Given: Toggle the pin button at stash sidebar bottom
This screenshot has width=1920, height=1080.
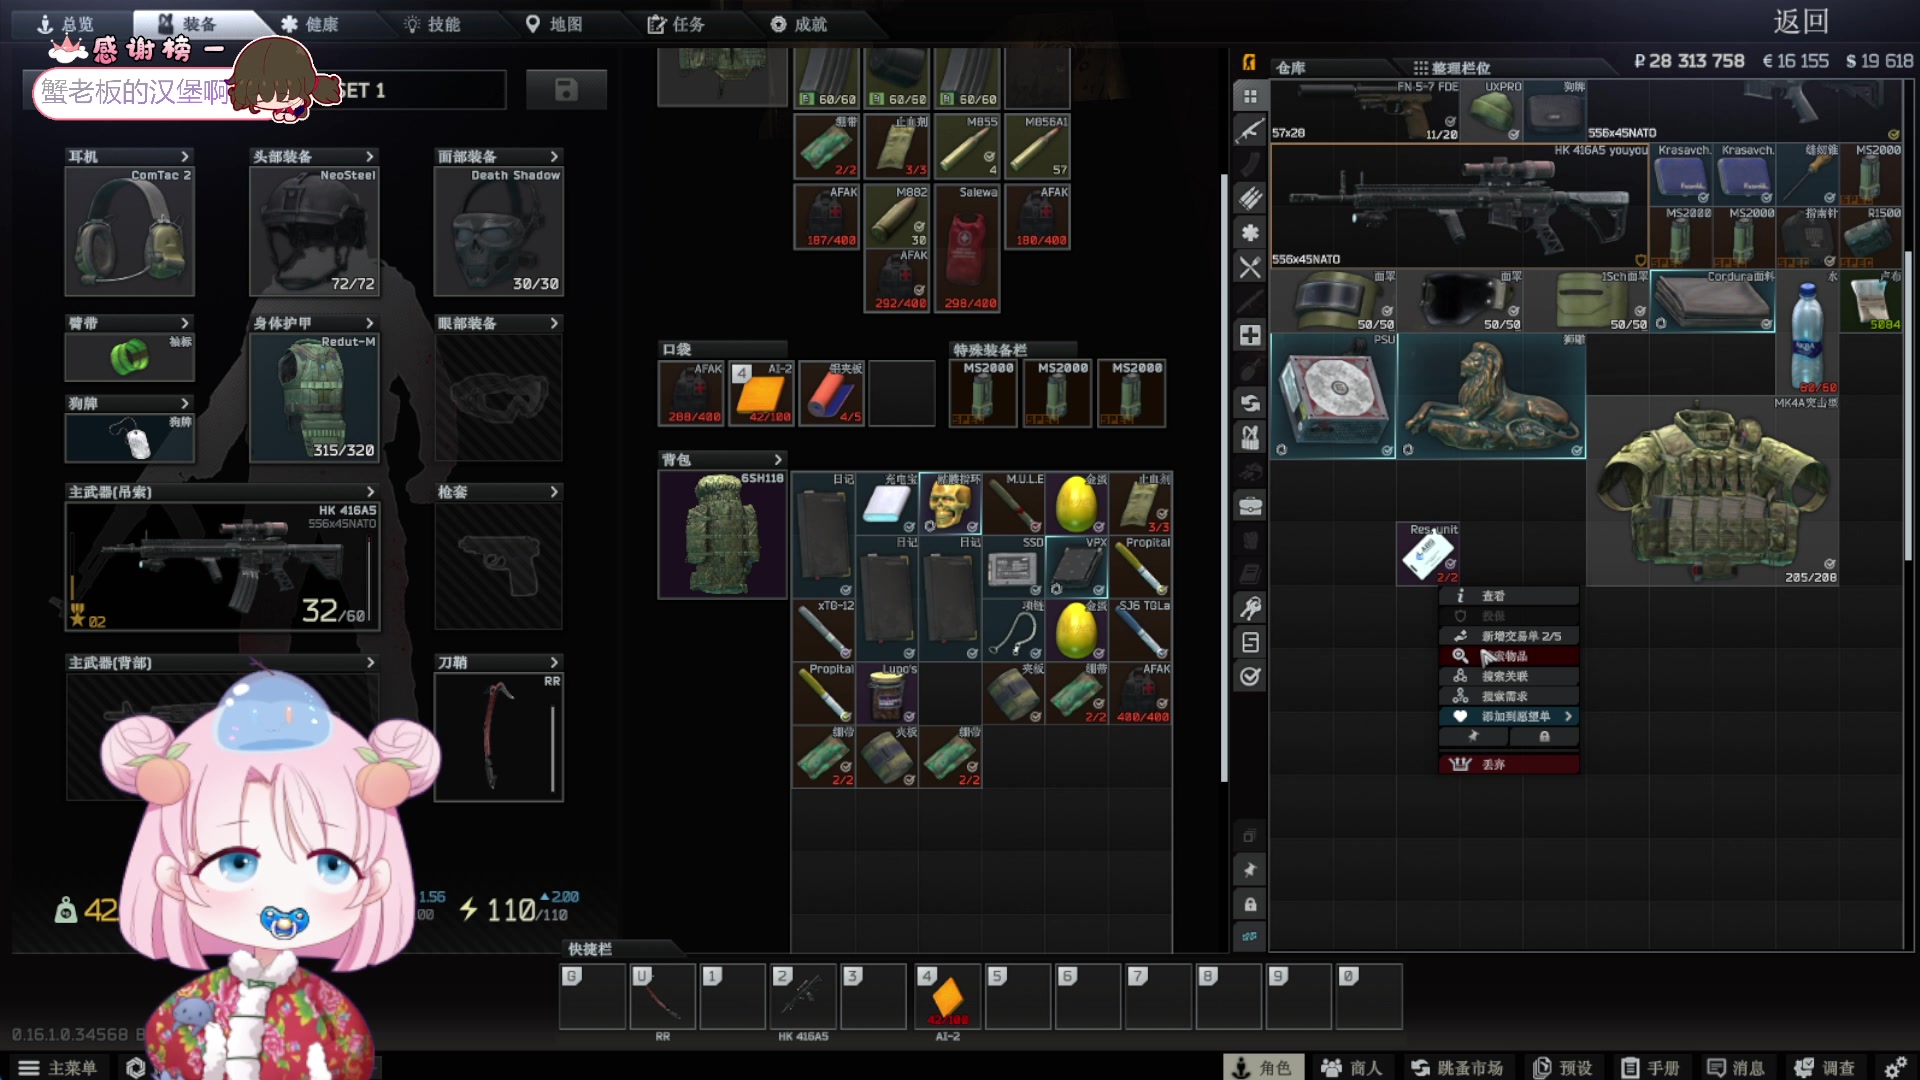Looking at the screenshot, I should 1250,870.
